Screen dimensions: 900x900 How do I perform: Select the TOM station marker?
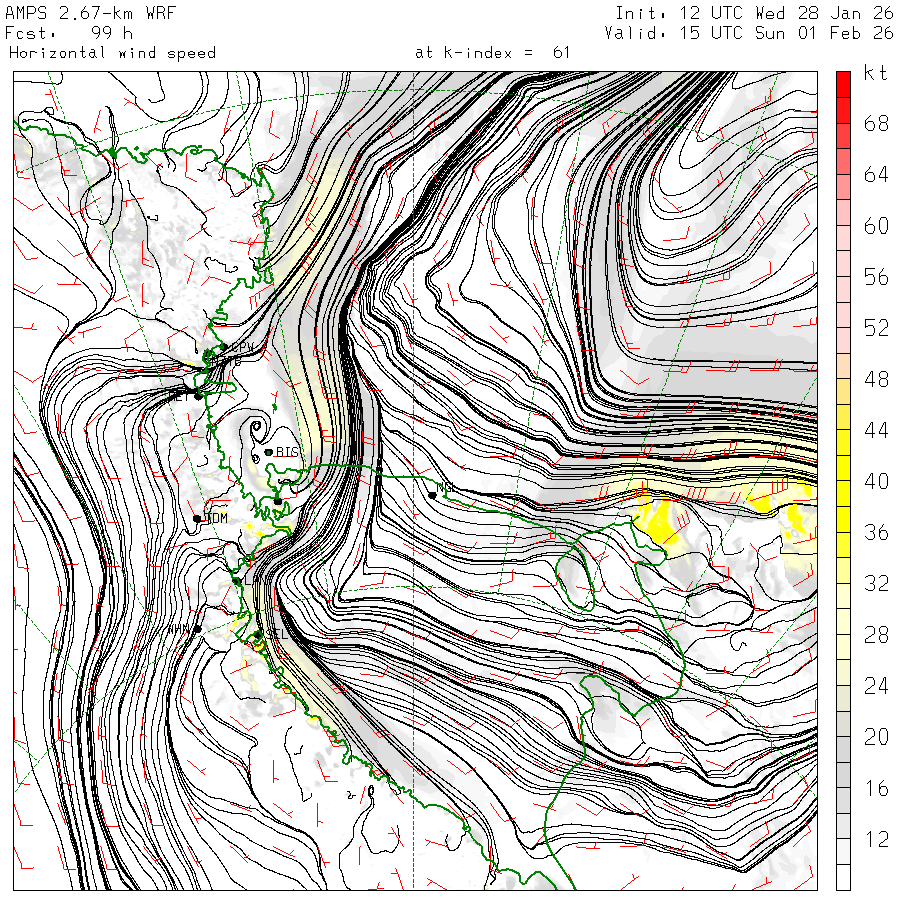[197, 518]
